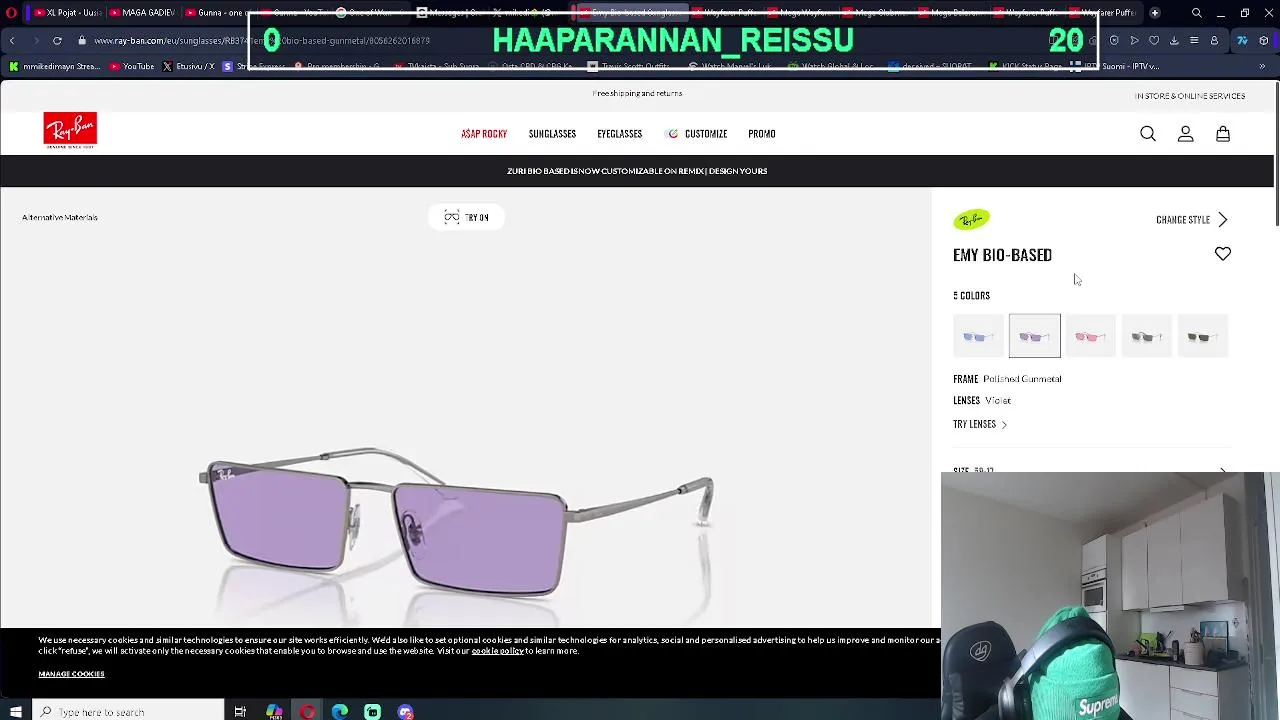Open Task View in the taskbar
This screenshot has width=1280, height=720.
240,712
